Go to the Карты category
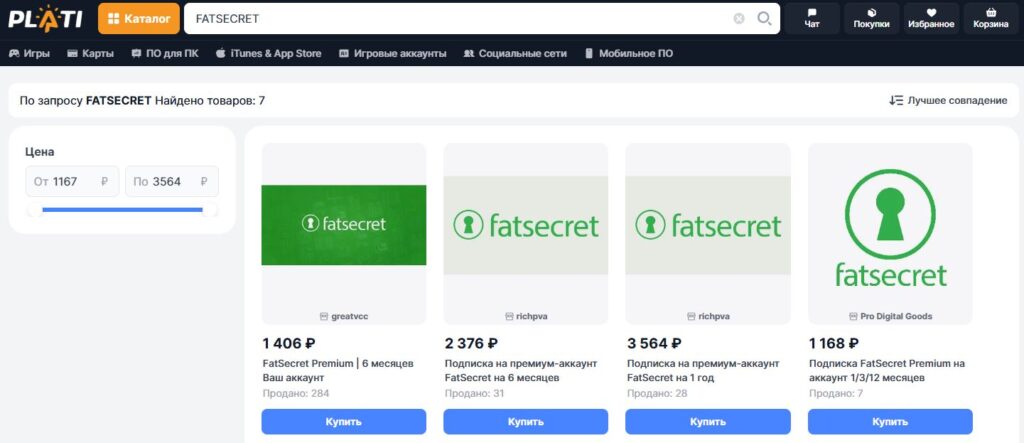The width and height of the screenshot is (1024, 443). (x=91, y=54)
